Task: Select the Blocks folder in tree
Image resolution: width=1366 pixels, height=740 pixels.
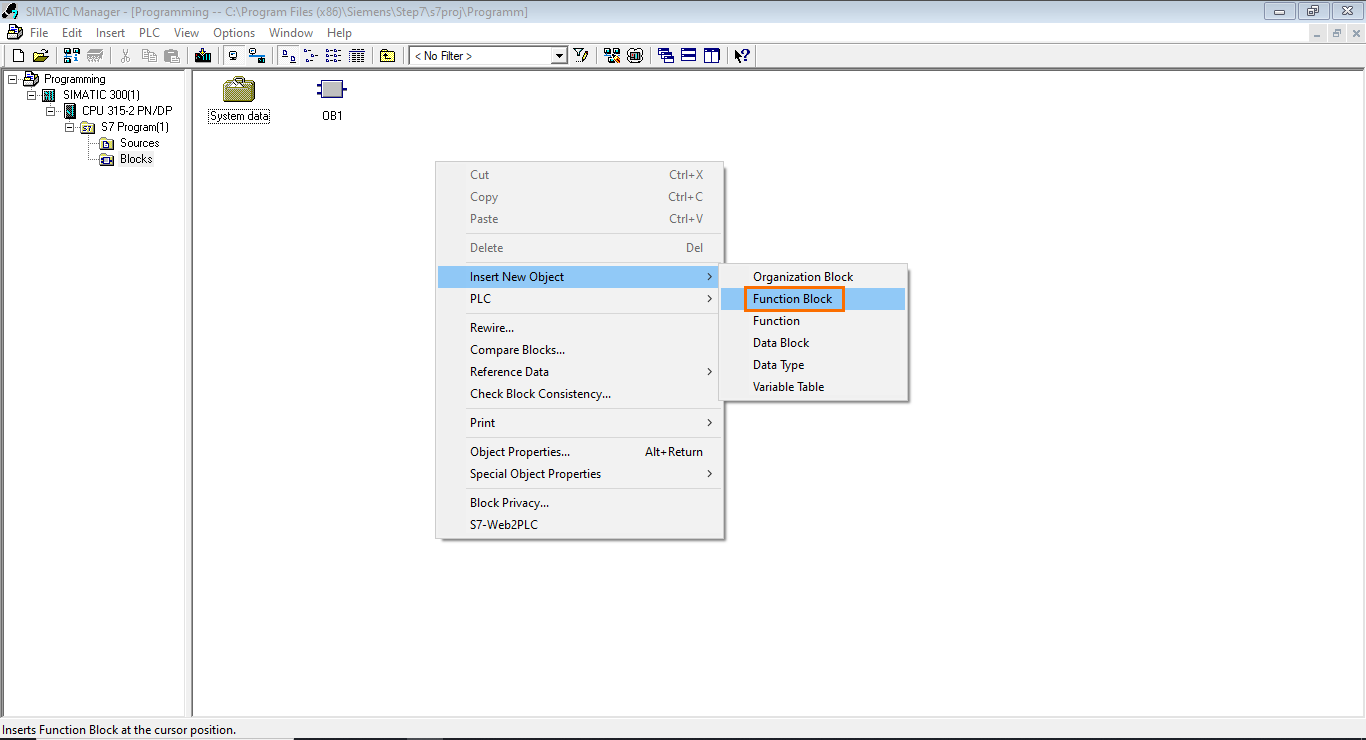Action: (136, 159)
